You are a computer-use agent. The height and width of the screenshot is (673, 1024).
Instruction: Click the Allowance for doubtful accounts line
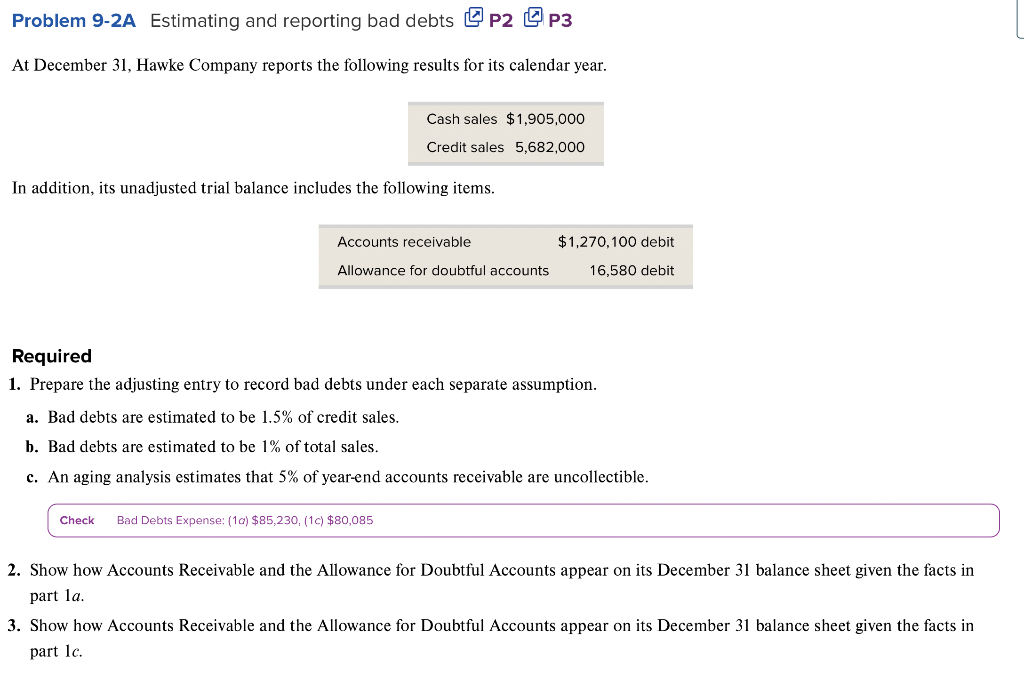point(444,270)
